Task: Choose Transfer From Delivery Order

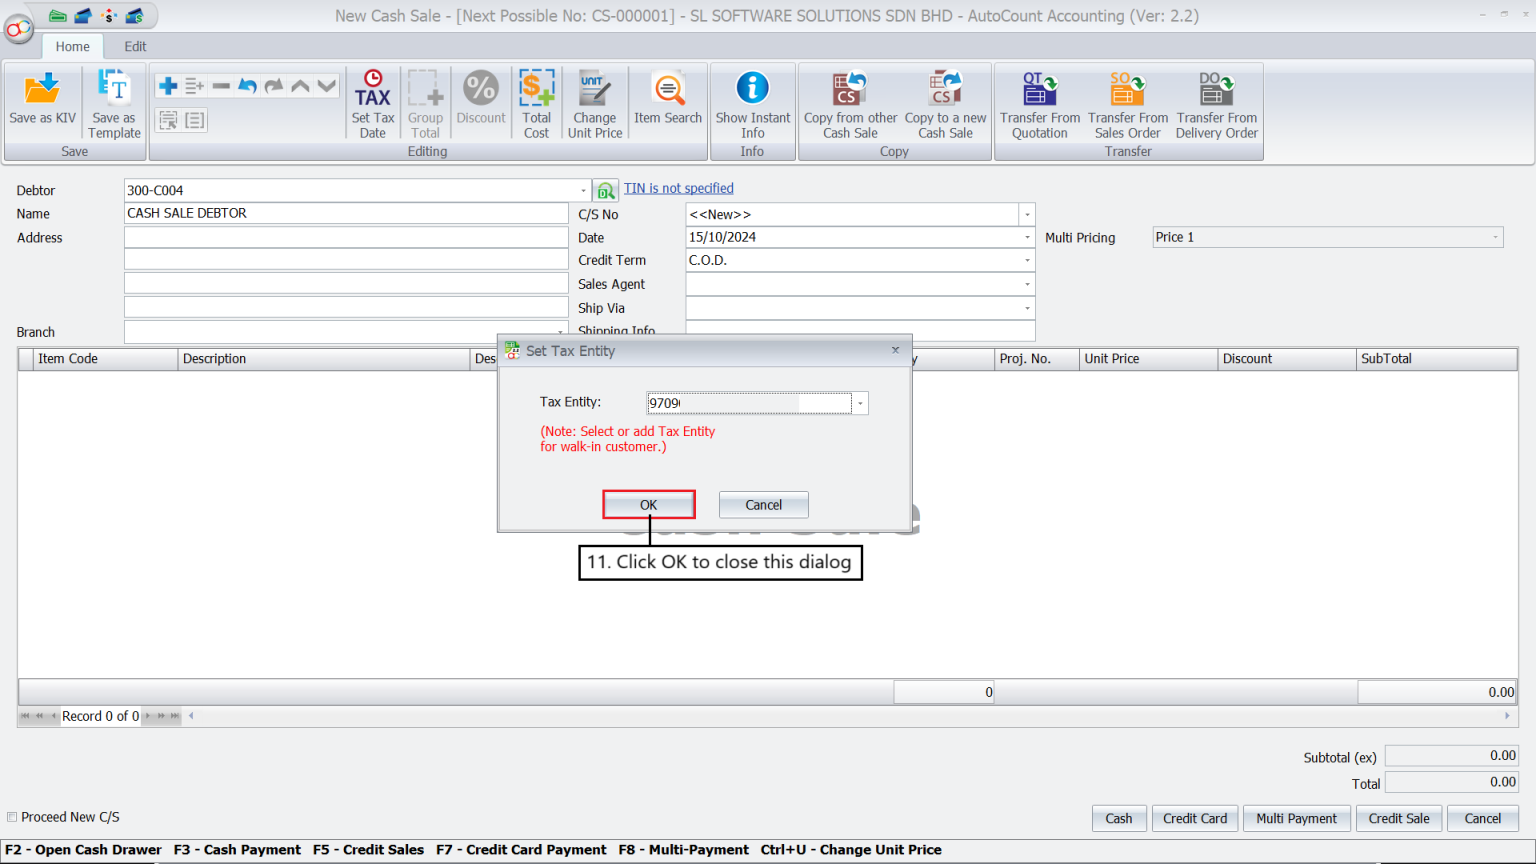Action: pos(1217,104)
